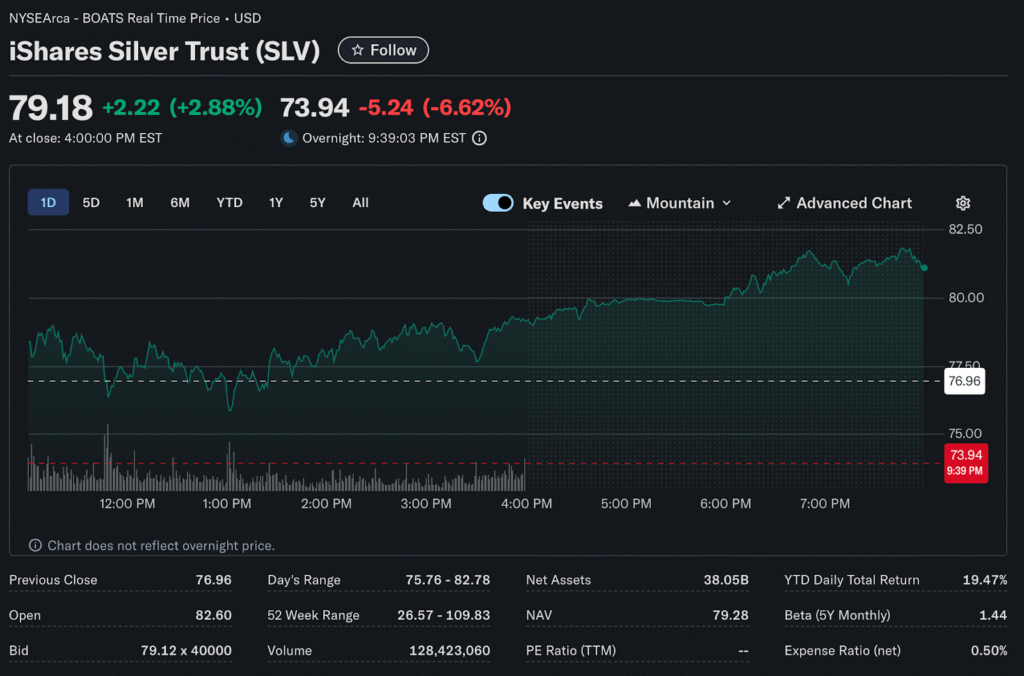Switch chart to YTD range
The image size is (1024, 676).
pos(229,203)
